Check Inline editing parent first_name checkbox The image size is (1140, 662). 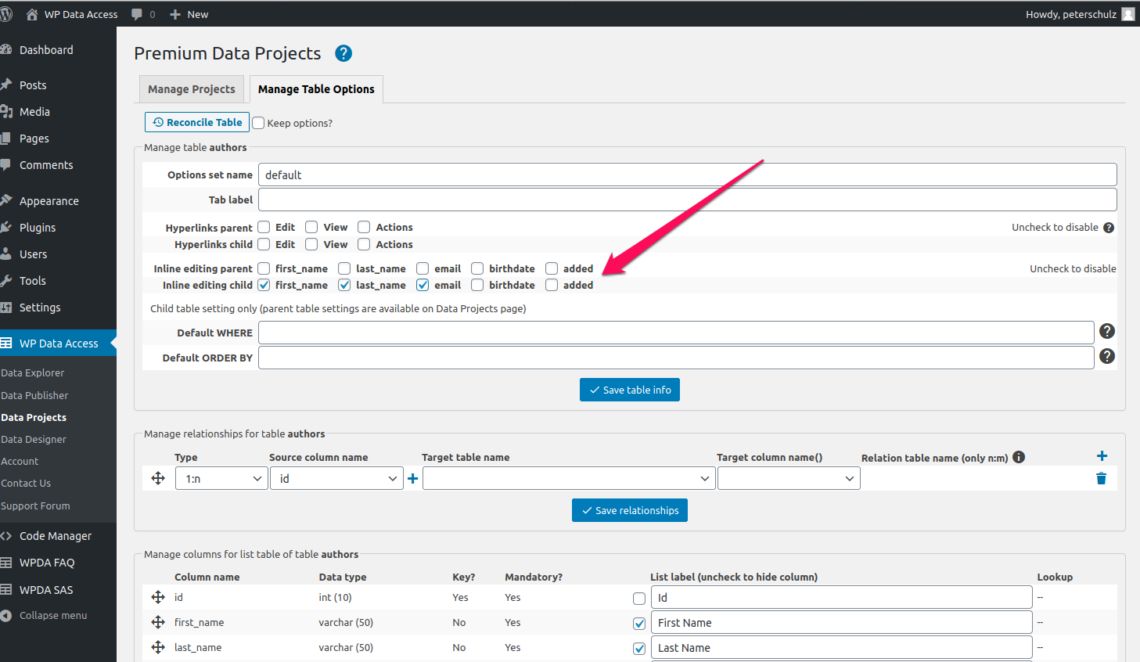pos(264,268)
